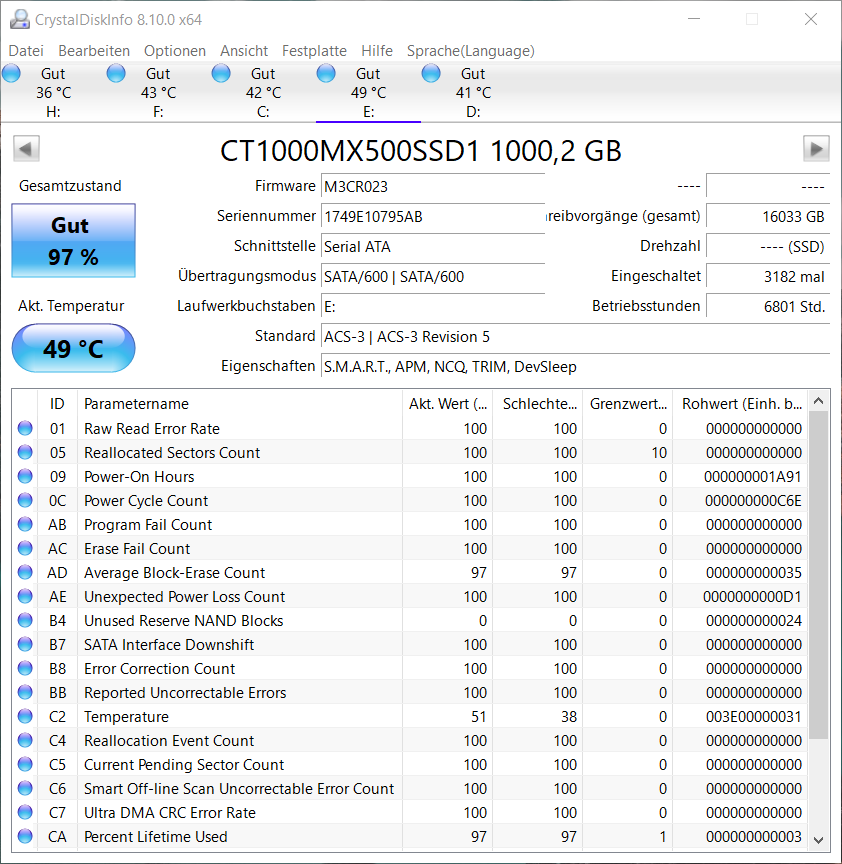The width and height of the screenshot is (842, 864).
Task: Click the Standard field ACS-3 Revision 5
Action: click(575, 337)
